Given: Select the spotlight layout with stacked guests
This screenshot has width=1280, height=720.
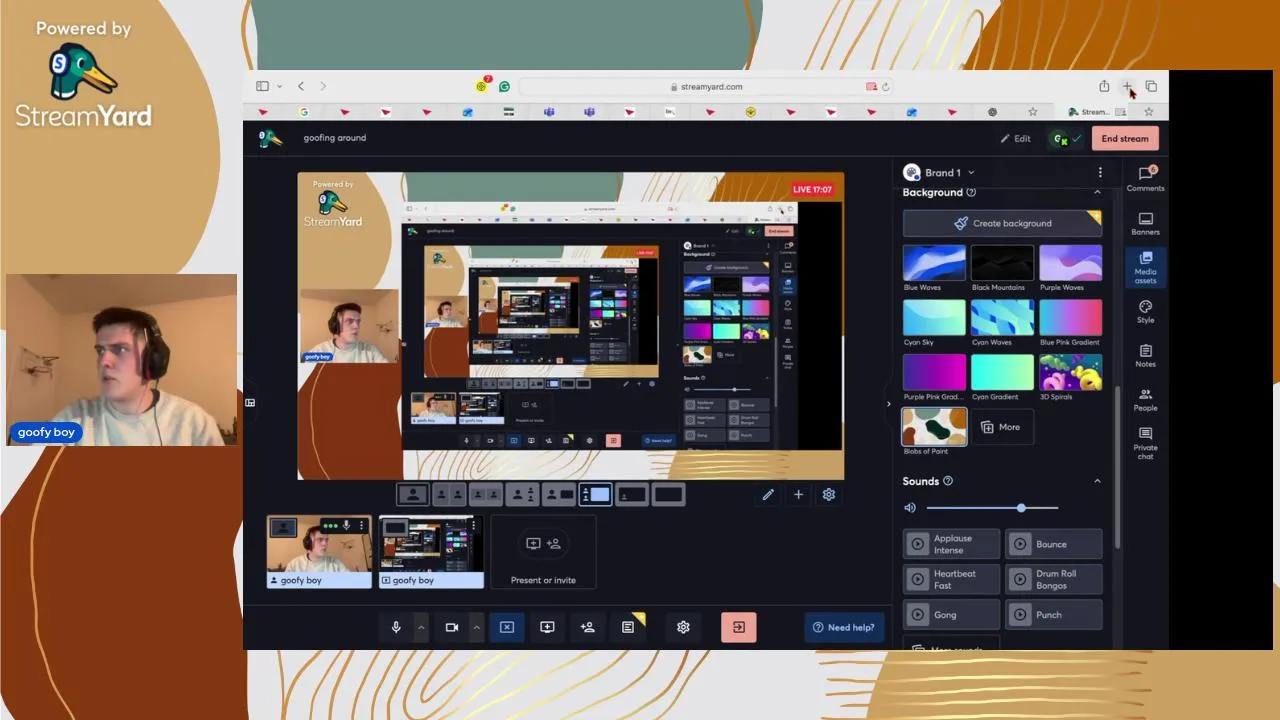Looking at the screenshot, I should [522, 494].
